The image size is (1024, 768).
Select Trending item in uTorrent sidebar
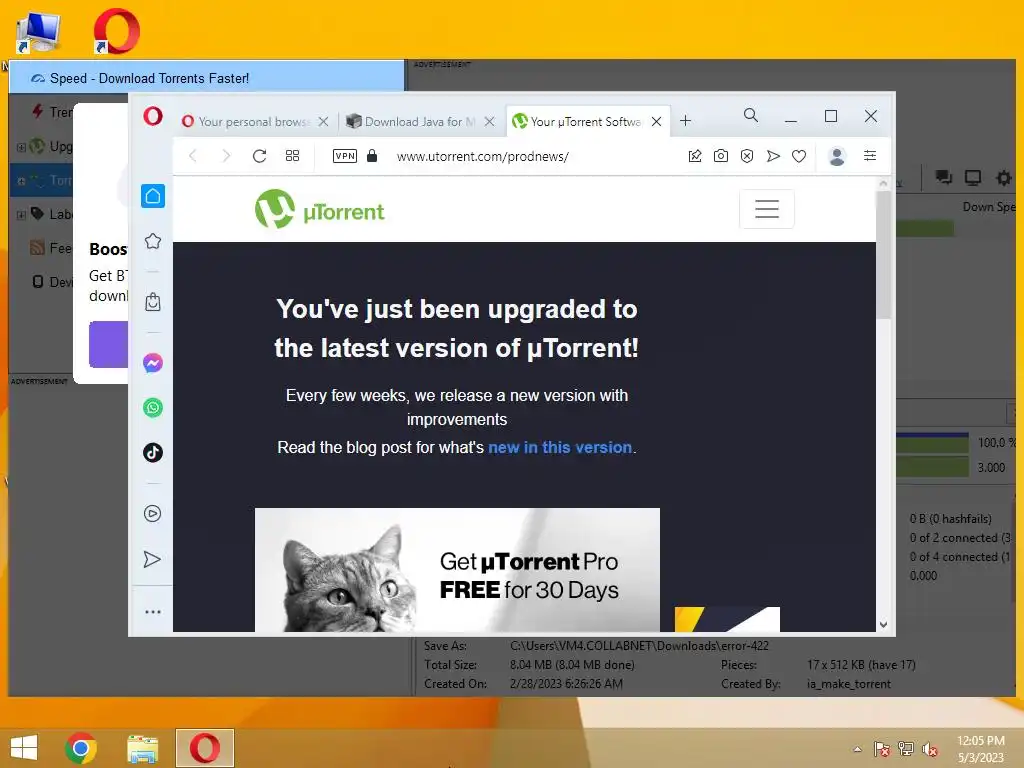click(x=52, y=112)
